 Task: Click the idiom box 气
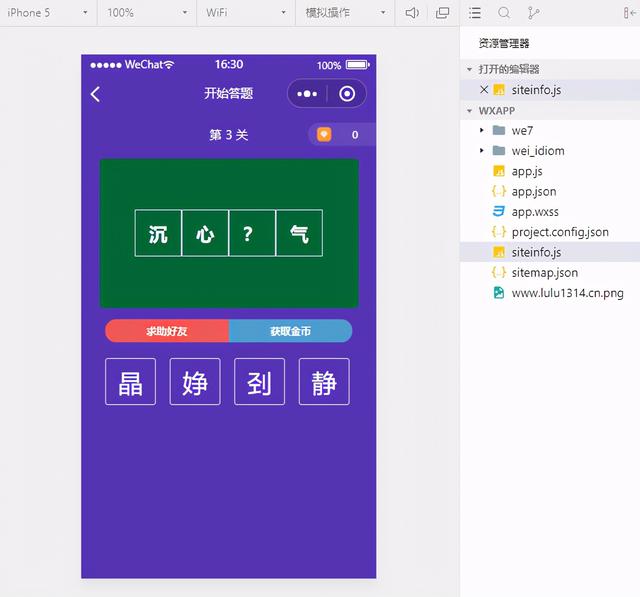tap(299, 233)
